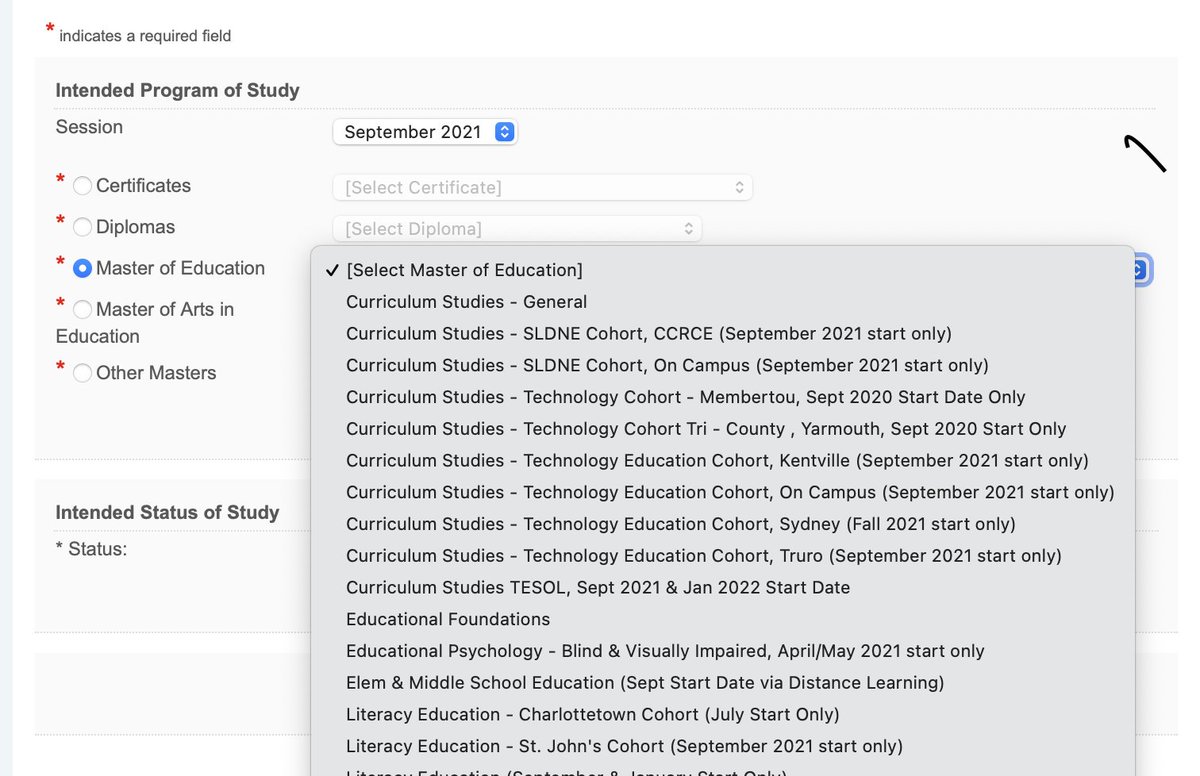The width and height of the screenshot is (1200, 776).
Task: Click the Certificates label text
Action: (x=143, y=186)
